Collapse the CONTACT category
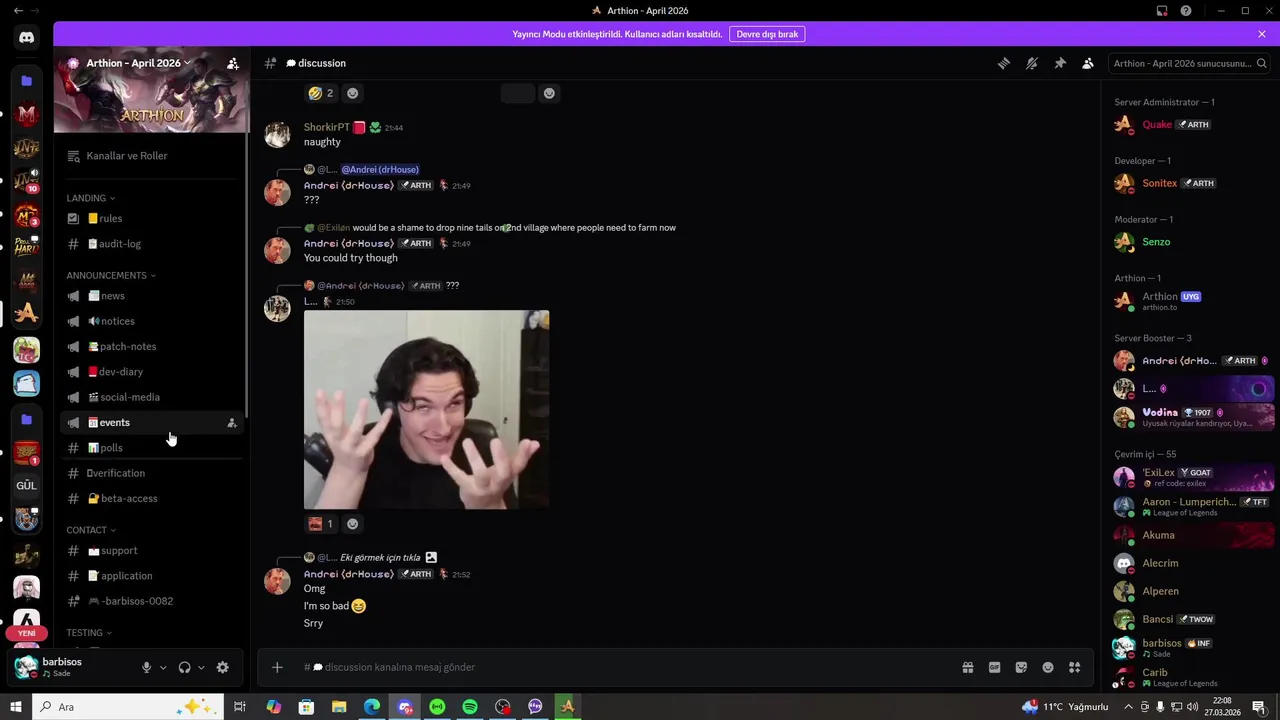Viewport: 1280px width, 720px height. pos(91,530)
